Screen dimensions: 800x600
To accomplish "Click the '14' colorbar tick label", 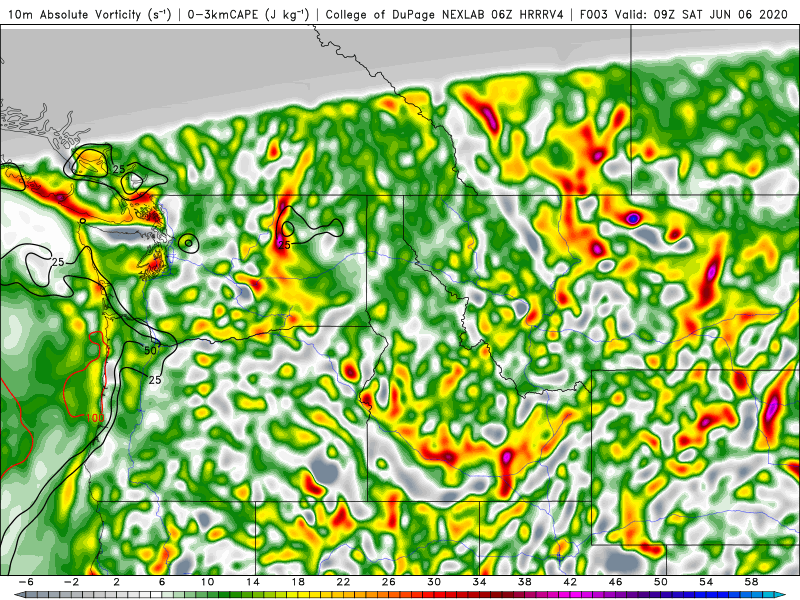I will (x=253, y=582).
